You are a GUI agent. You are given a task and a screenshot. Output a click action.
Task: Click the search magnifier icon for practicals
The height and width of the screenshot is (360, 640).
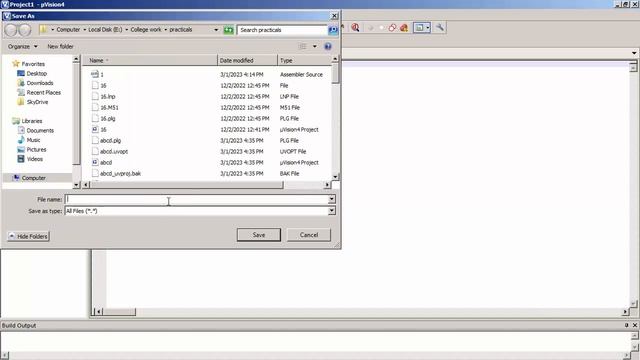333,30
